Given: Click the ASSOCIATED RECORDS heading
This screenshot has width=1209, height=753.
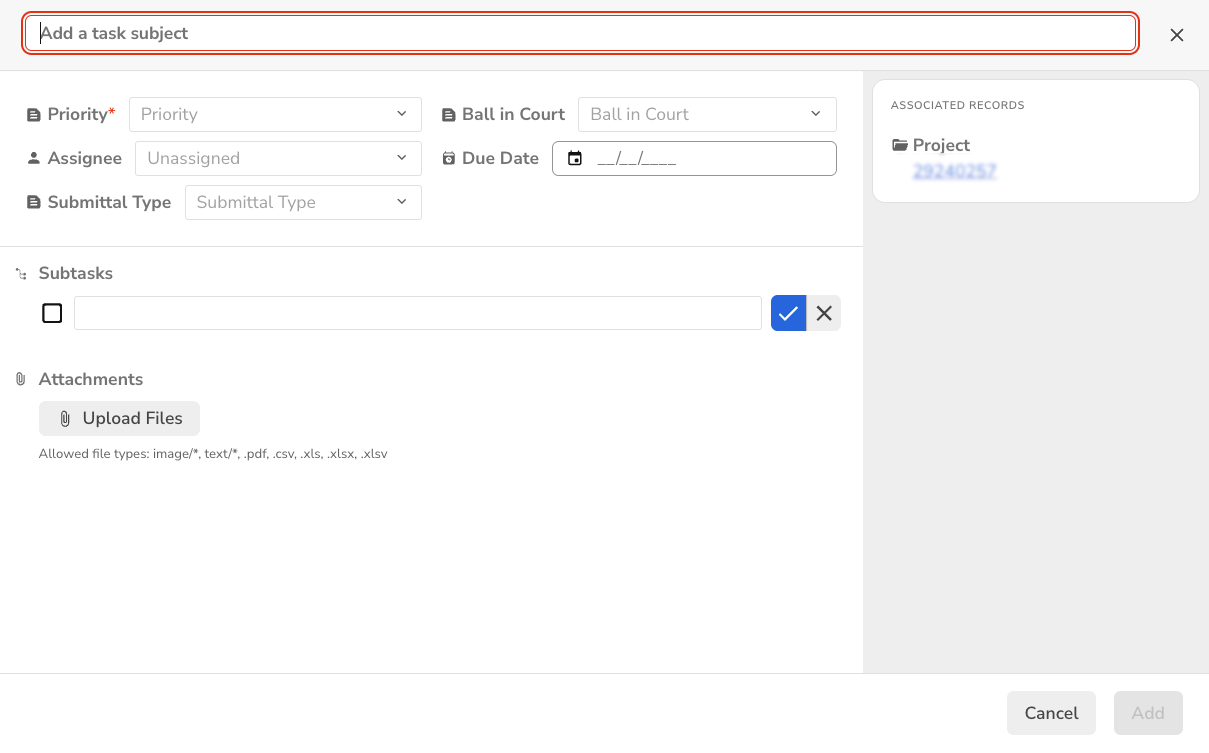Looking at the screenshot, I should [957, 105].
